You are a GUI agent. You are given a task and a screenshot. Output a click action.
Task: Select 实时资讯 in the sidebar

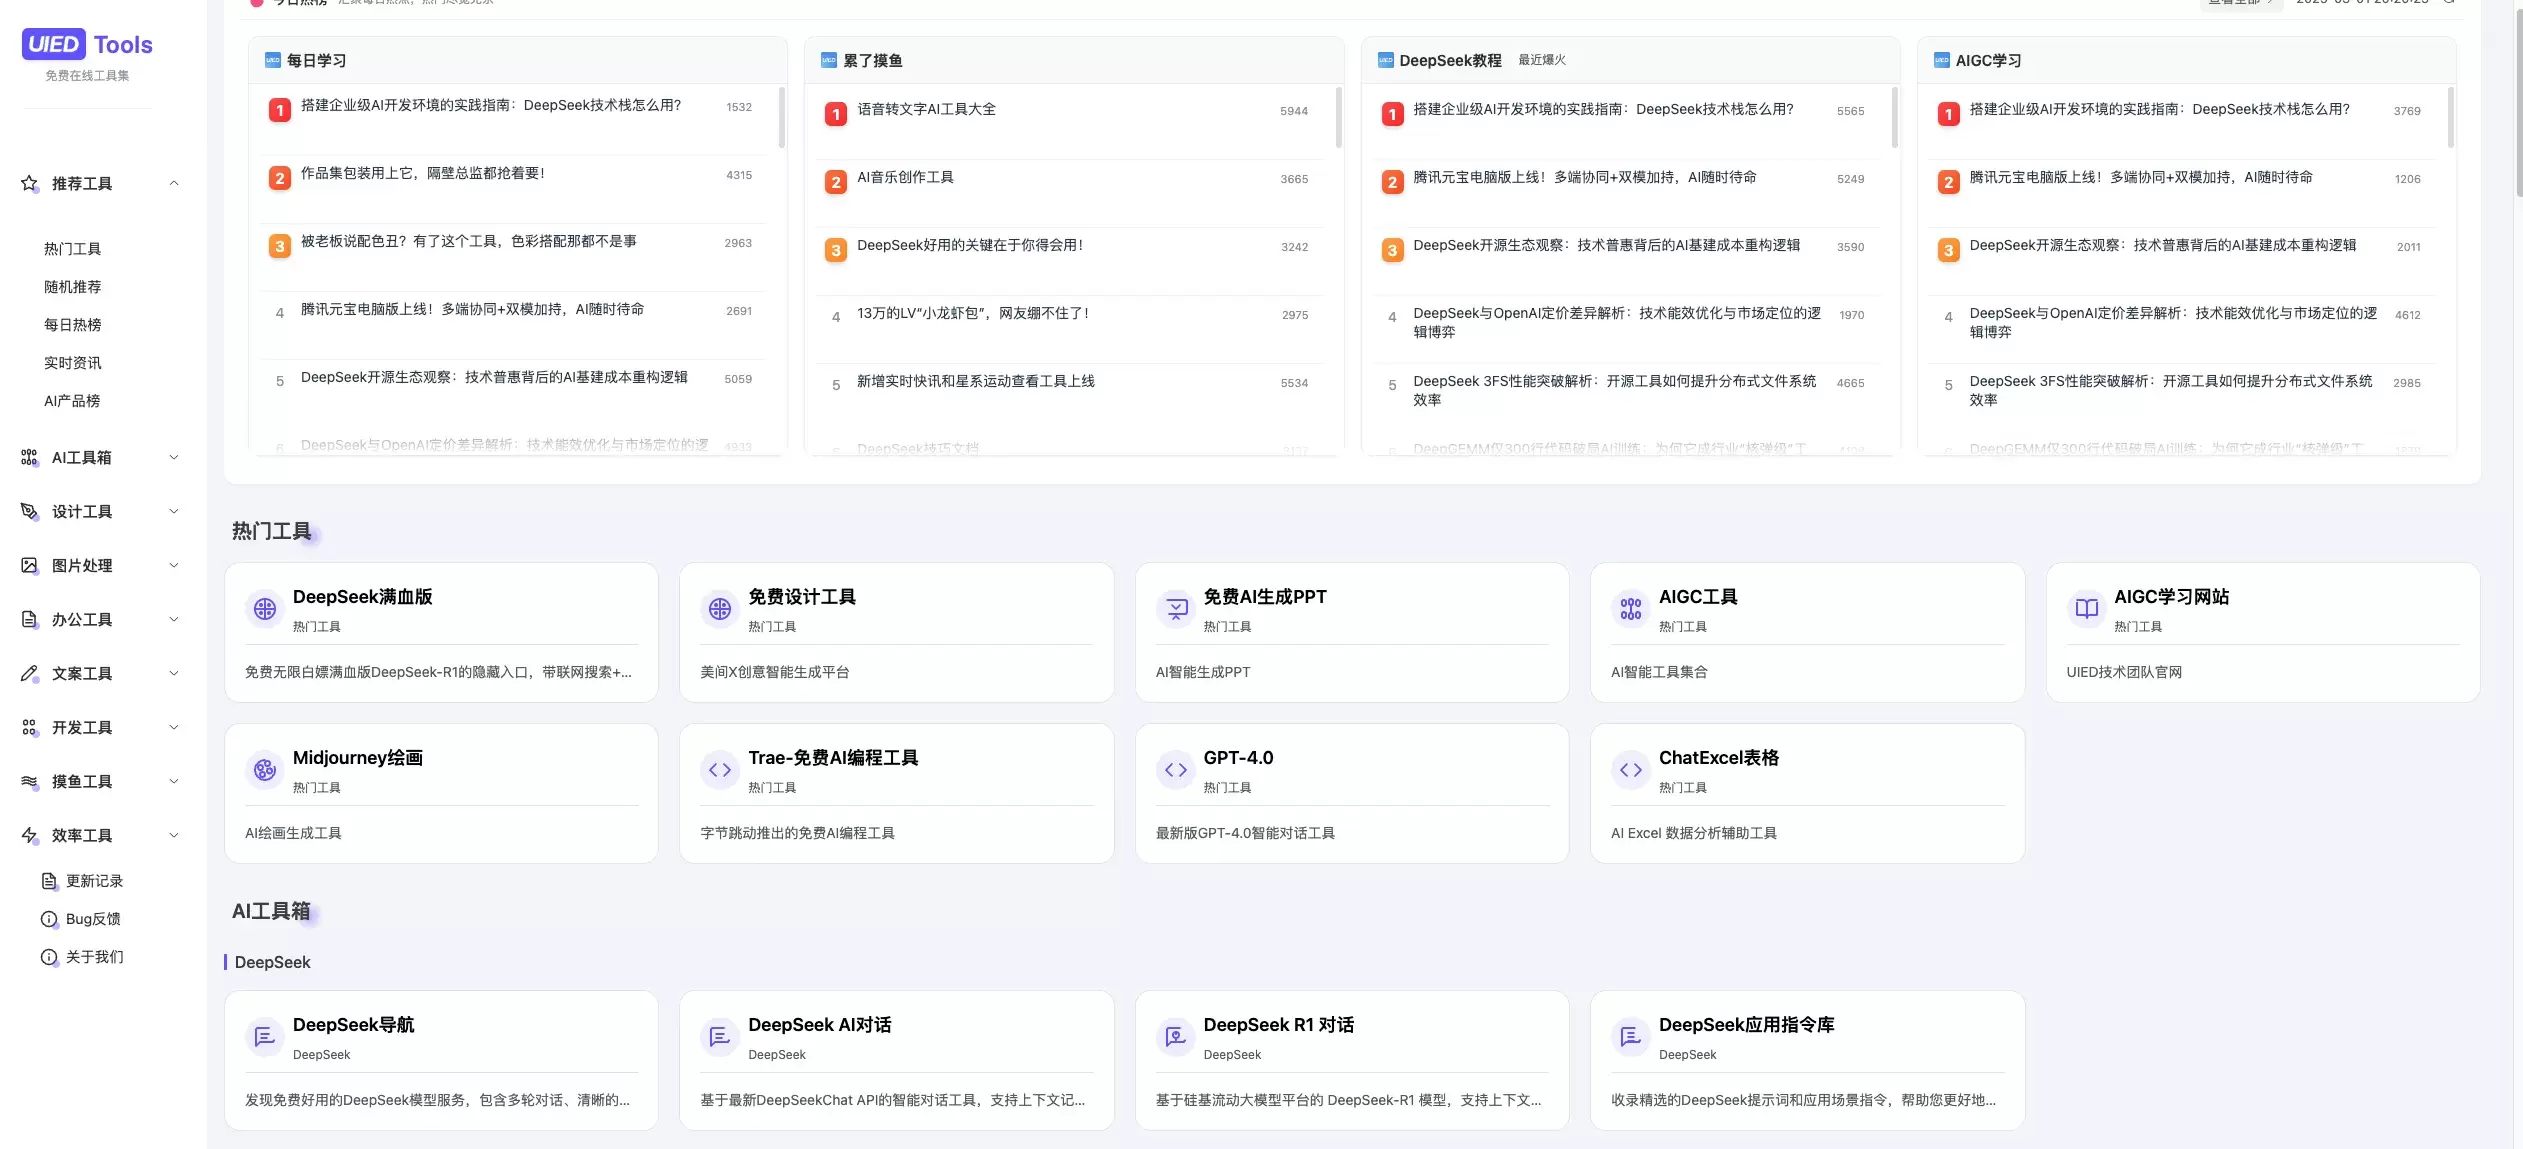pyautogui.click(x=73, y=362)
